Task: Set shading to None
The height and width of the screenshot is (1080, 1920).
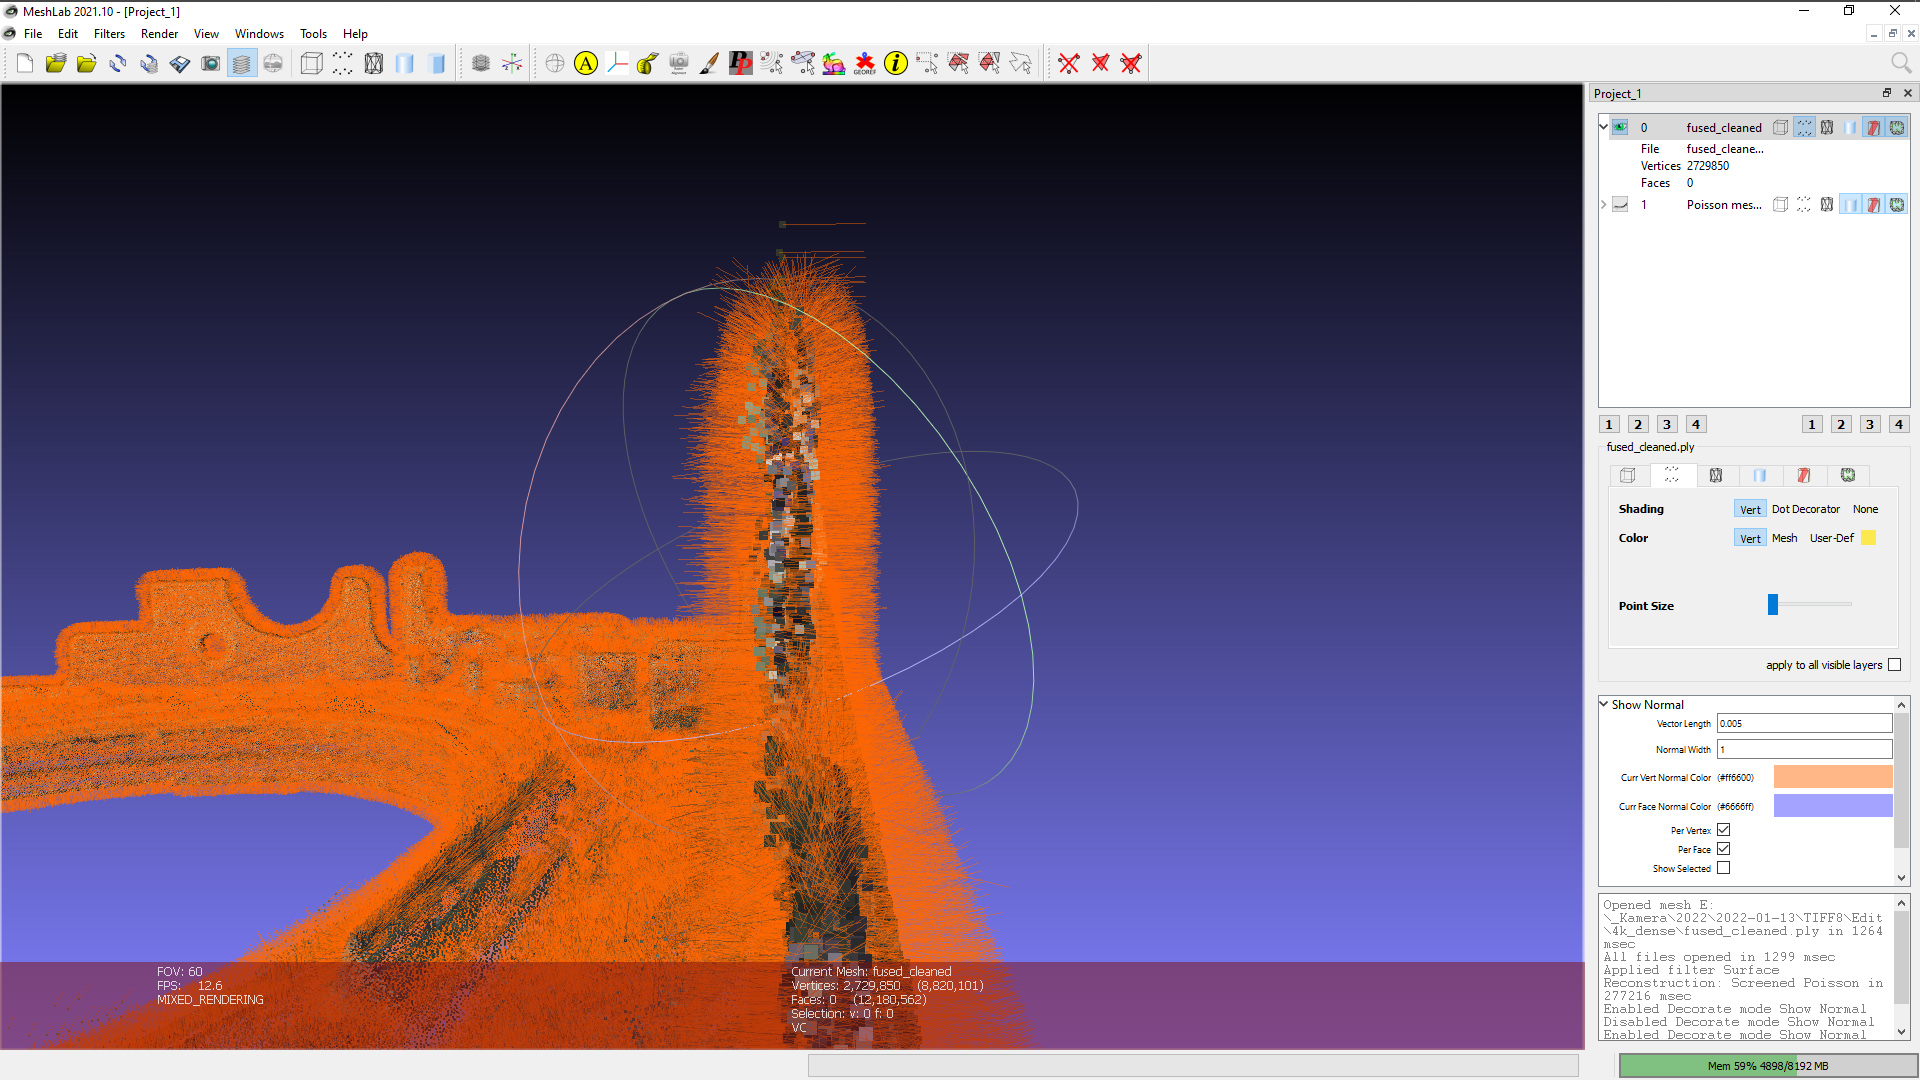Action: click(1865, 509)
